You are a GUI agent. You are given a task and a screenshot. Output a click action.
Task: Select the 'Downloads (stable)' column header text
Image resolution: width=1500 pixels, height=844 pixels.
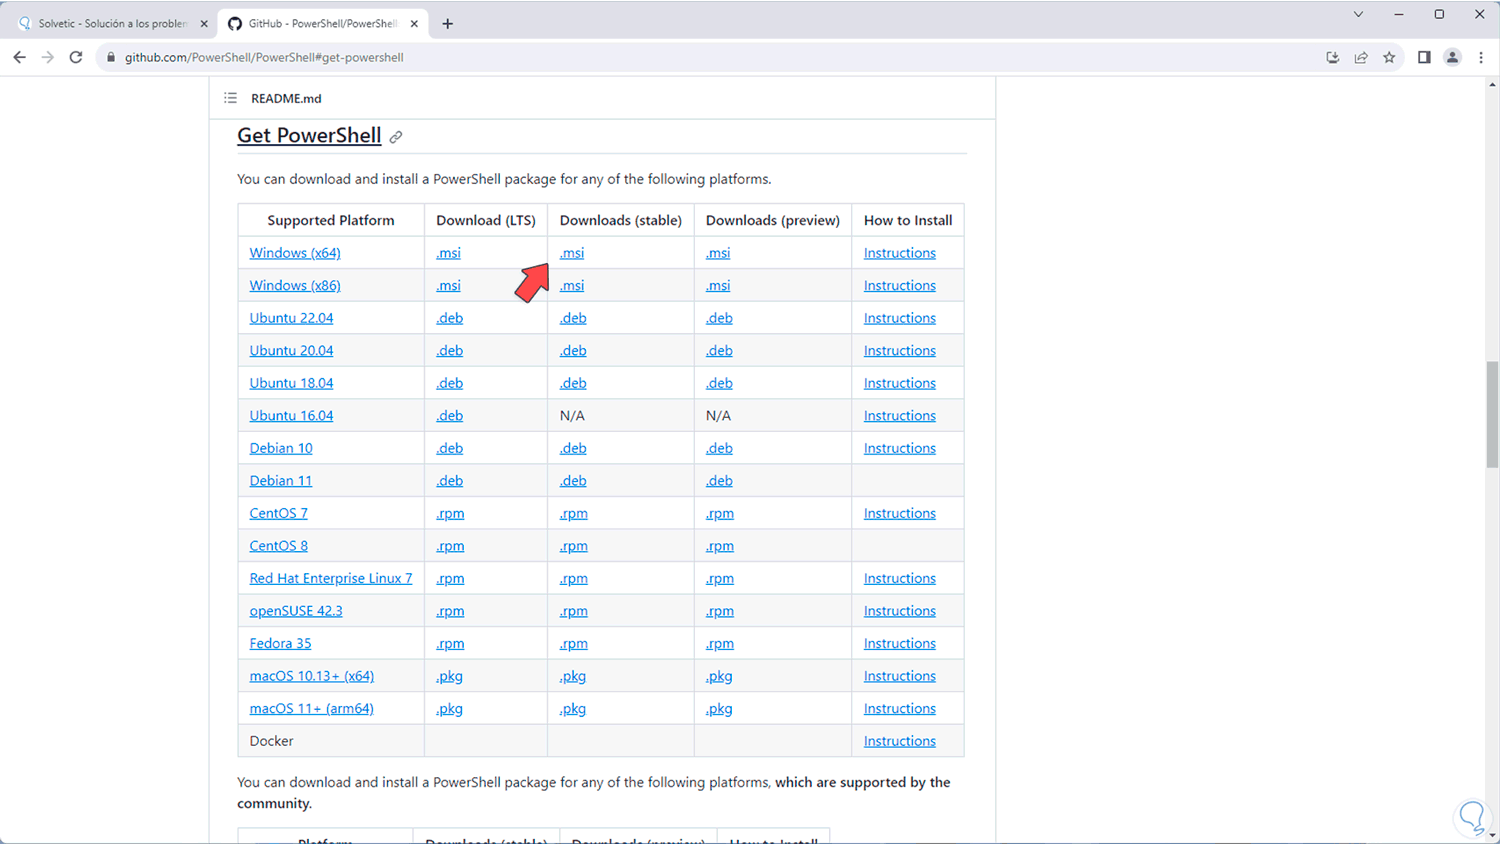click(x=621, y=220)
